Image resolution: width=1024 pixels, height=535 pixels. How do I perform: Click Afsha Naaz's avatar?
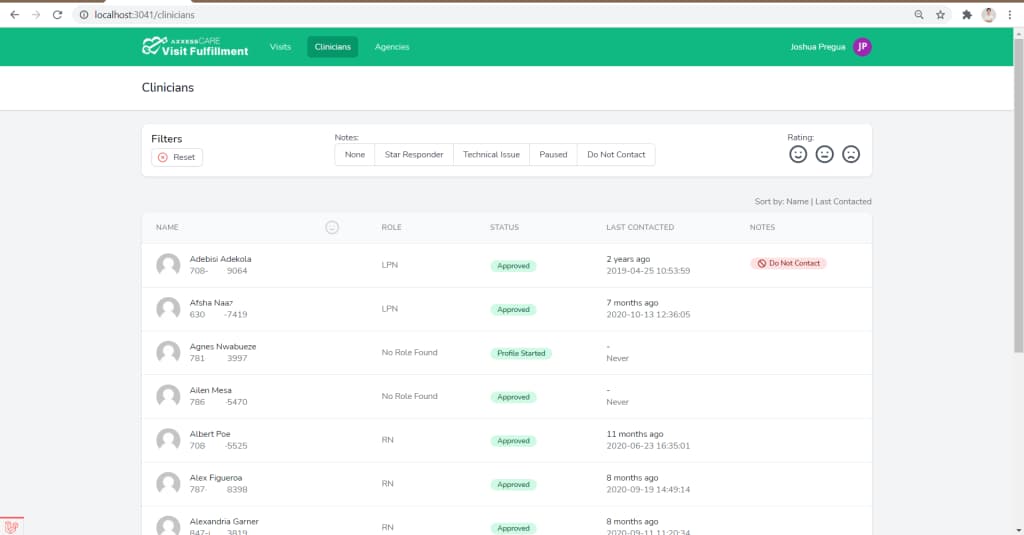pos(168,309)
